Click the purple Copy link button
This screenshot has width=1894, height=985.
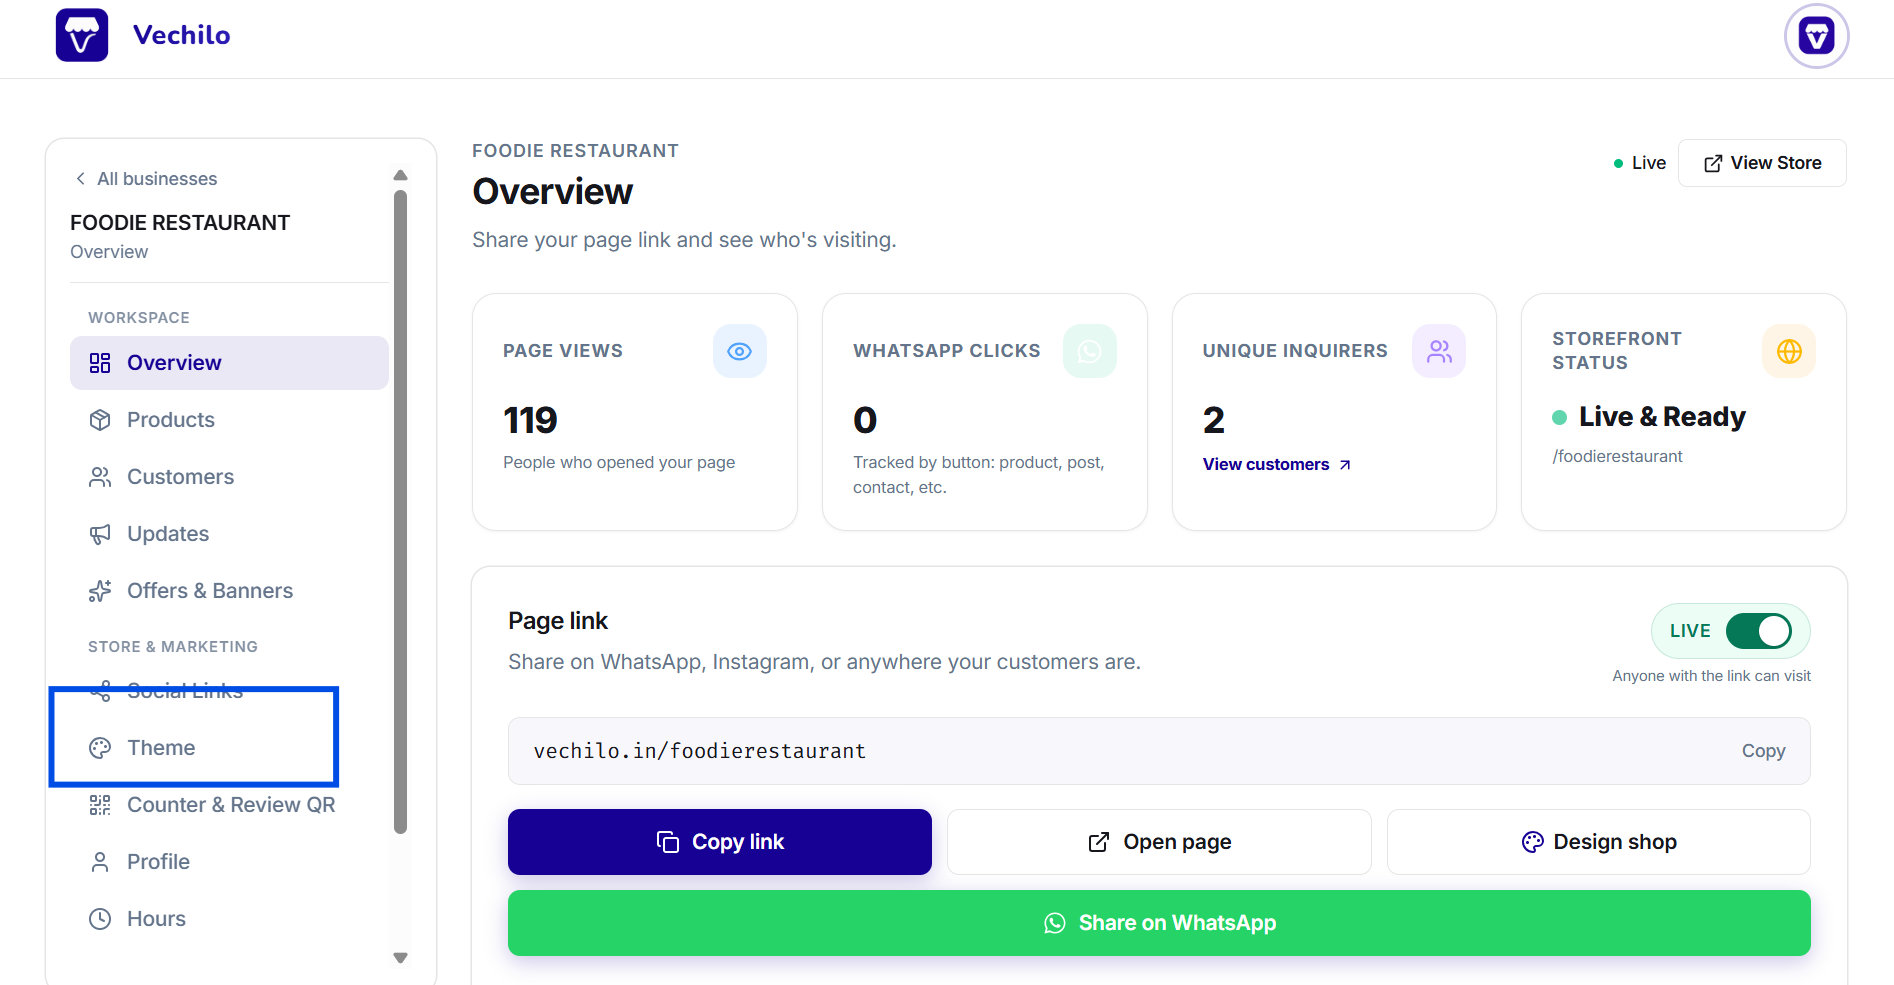tap(720, 842)
